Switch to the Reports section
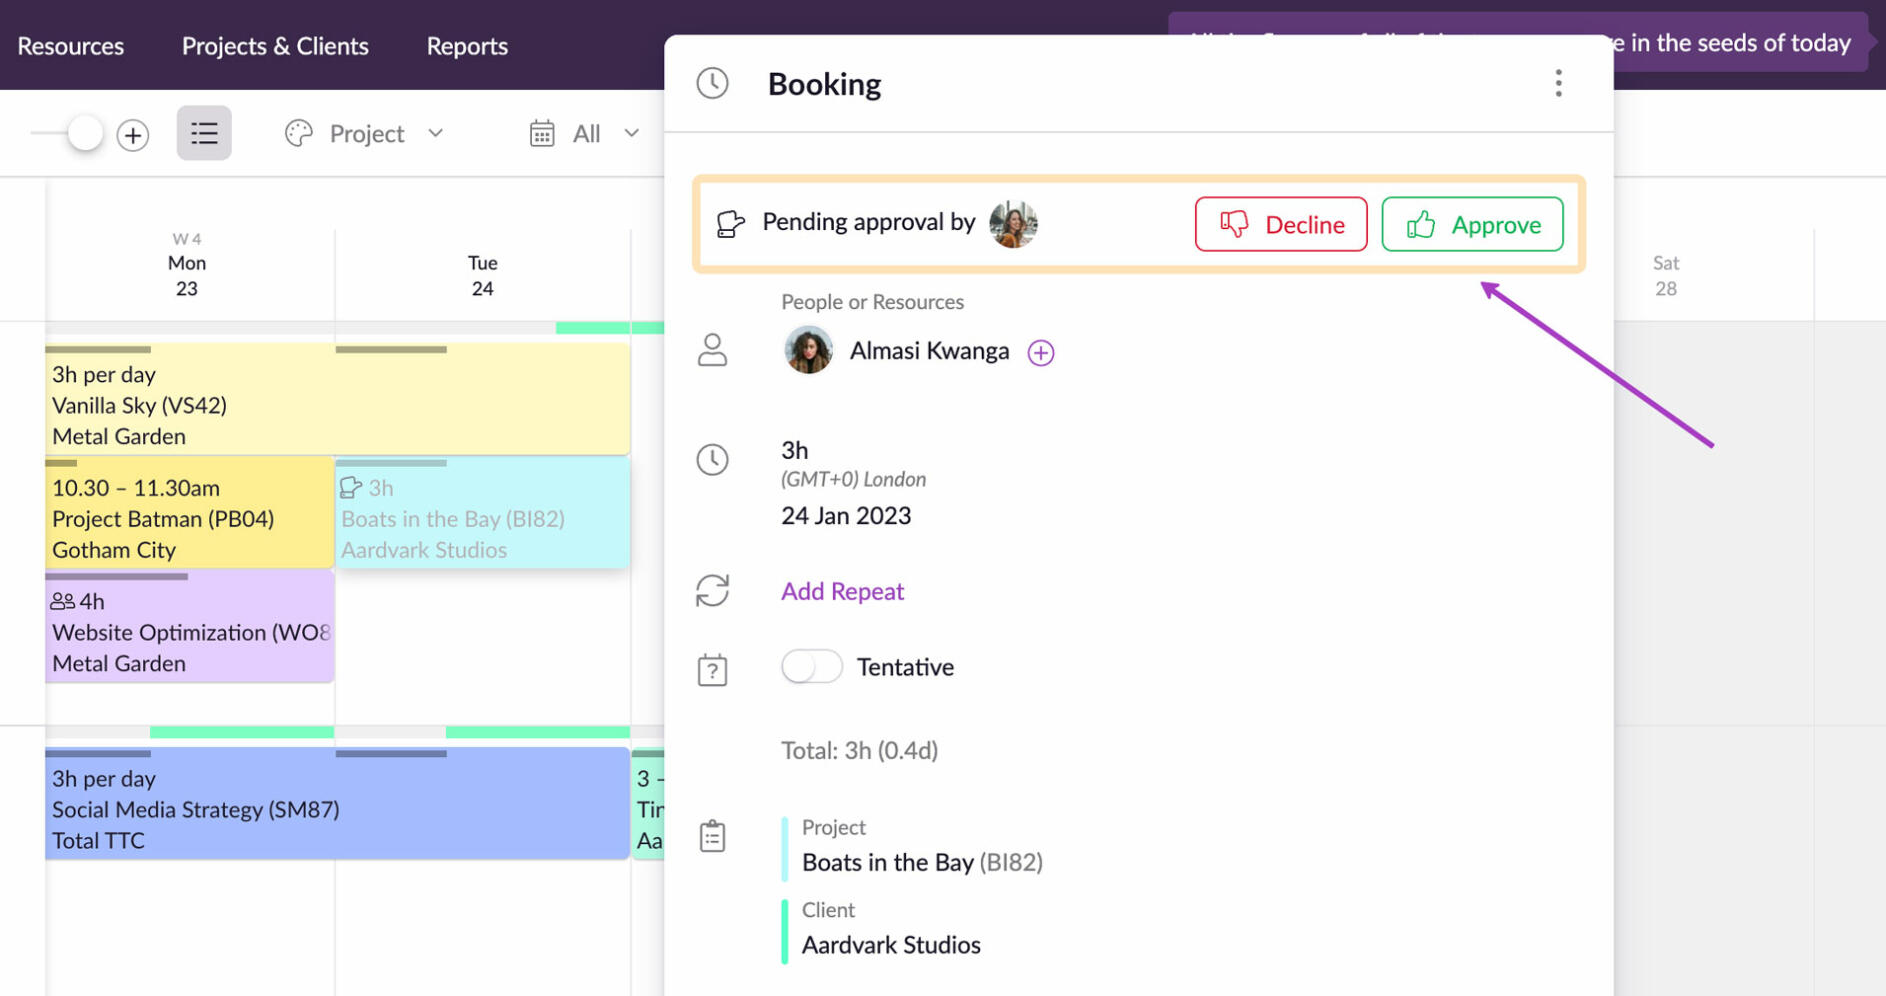Screen dimensions: 1886x996 click(466, 45)
